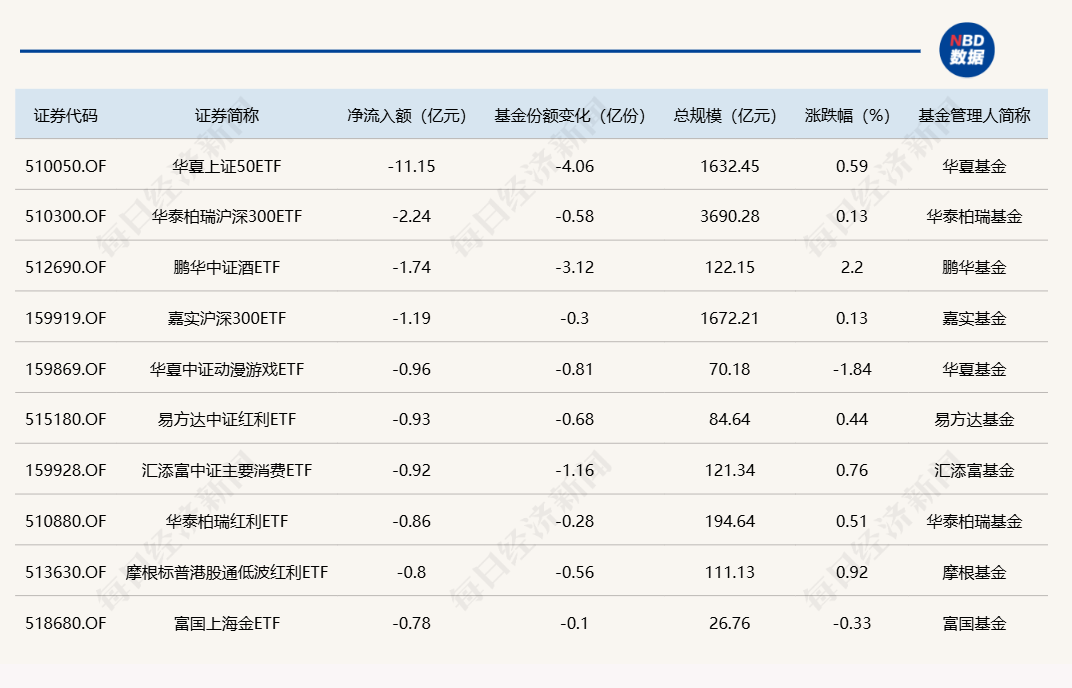
Task: Select the 华夏中证动漫游戏ETF entry
Action: point(227,369)
